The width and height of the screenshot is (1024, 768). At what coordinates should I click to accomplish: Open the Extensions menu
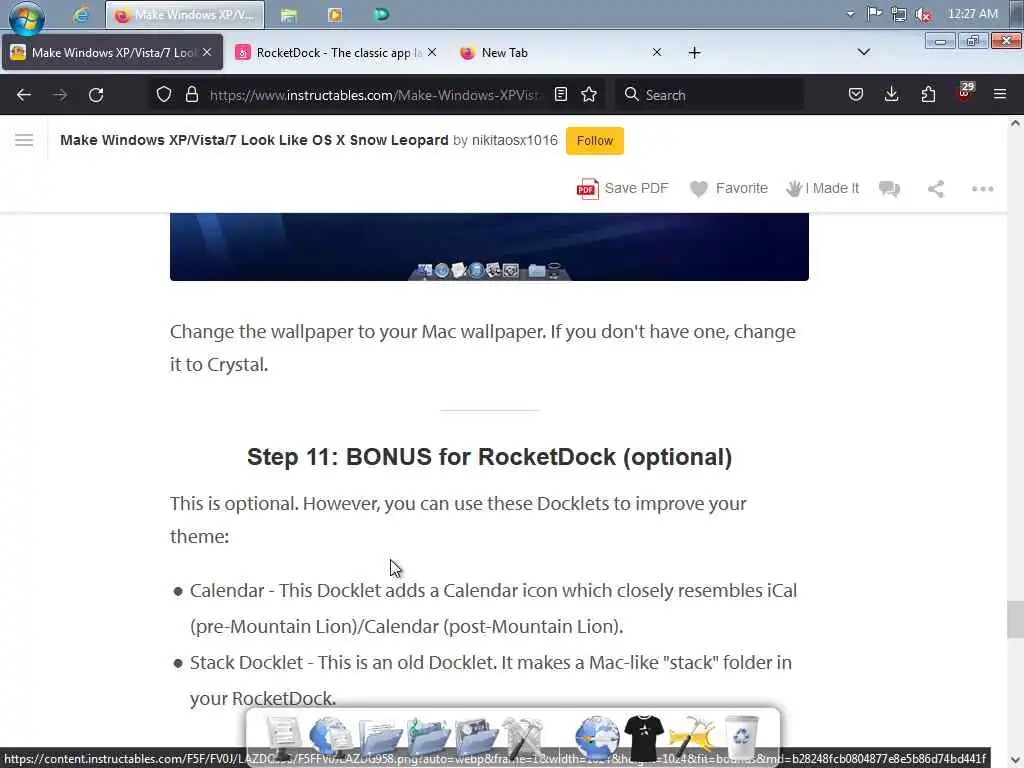click(928, 95)
